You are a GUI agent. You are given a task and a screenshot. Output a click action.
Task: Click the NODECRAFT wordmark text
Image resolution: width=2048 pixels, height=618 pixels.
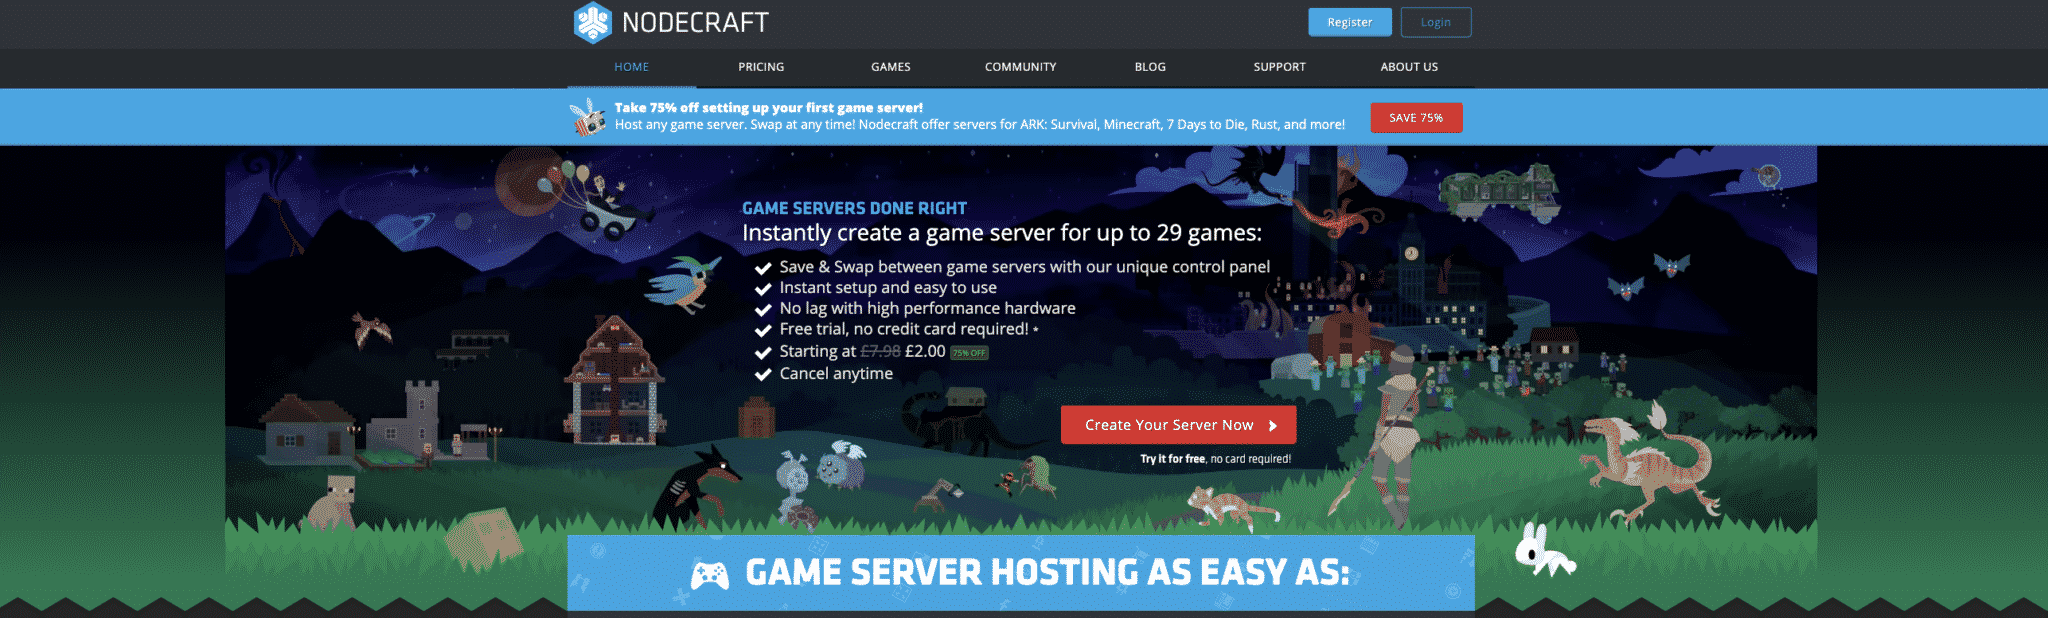(695, 22)
